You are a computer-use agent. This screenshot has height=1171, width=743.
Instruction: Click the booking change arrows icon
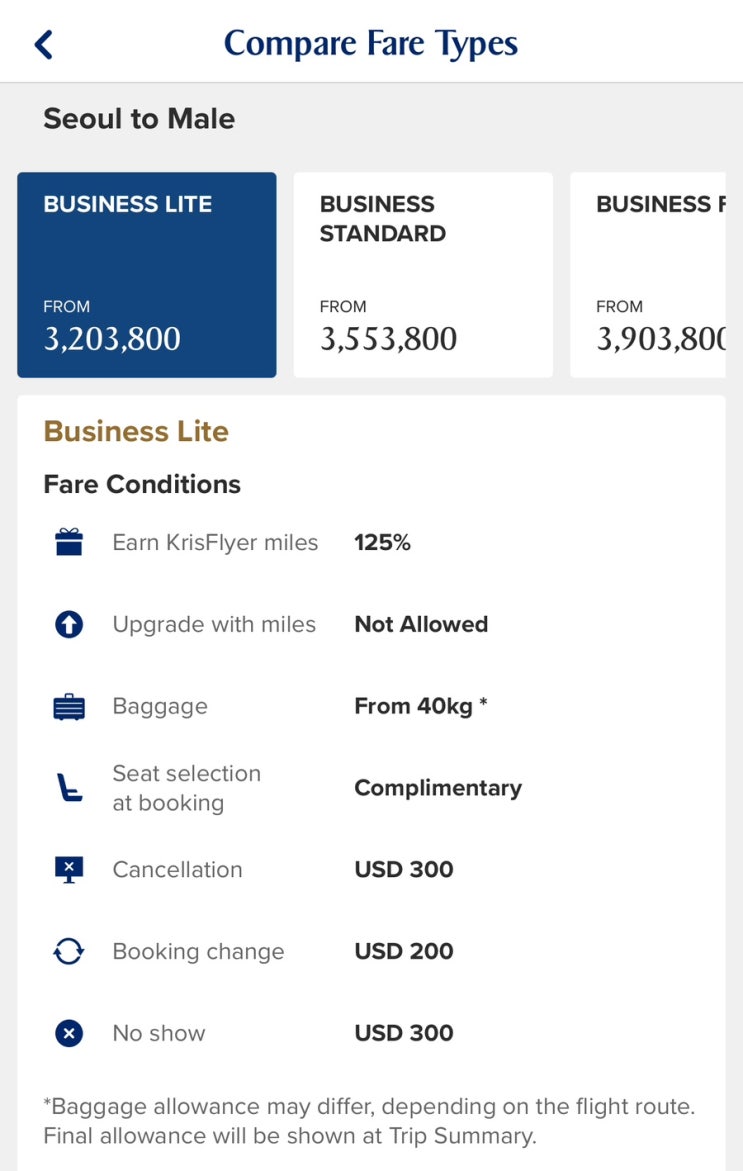click(x=69, y=952)
